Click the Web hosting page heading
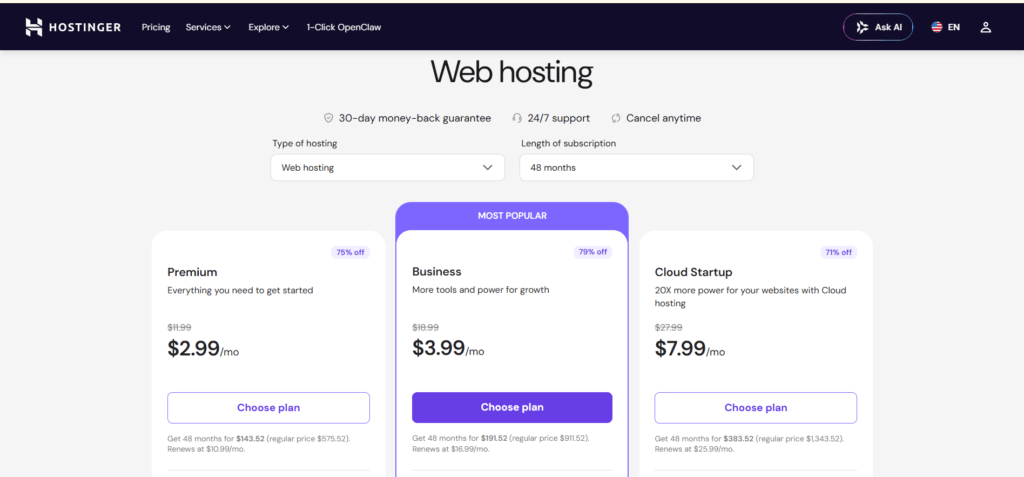The image size is (1024, 477). click(x=511, y=73)
